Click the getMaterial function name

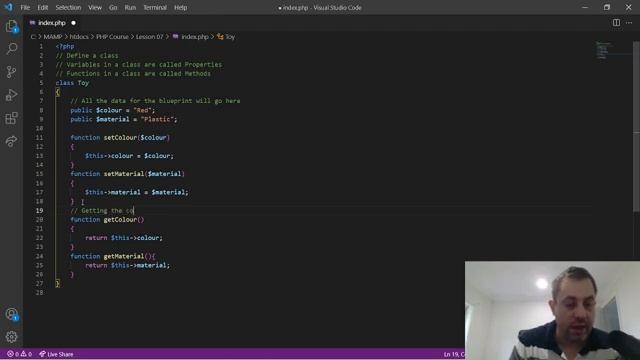pos(124,256)
